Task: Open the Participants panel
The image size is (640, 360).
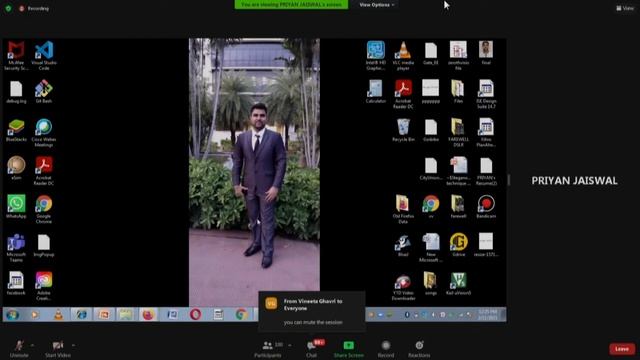Action: coord(268,349)
